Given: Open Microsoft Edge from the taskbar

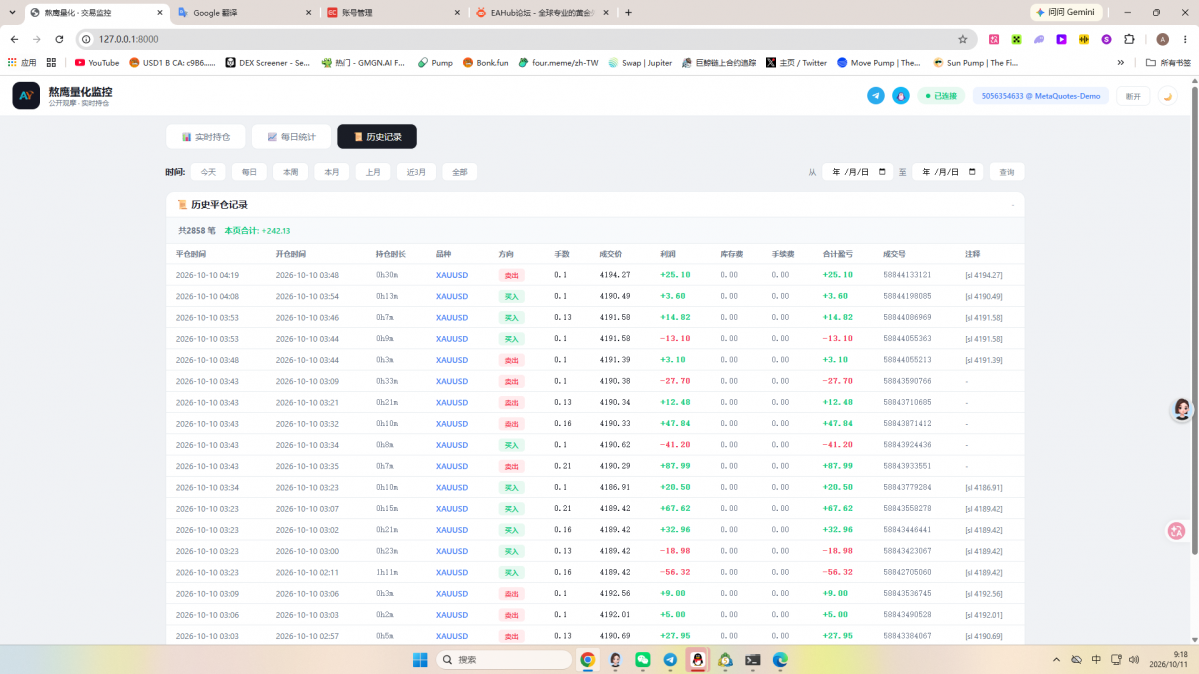Looking at the screenshot, I should click(780, 659).
